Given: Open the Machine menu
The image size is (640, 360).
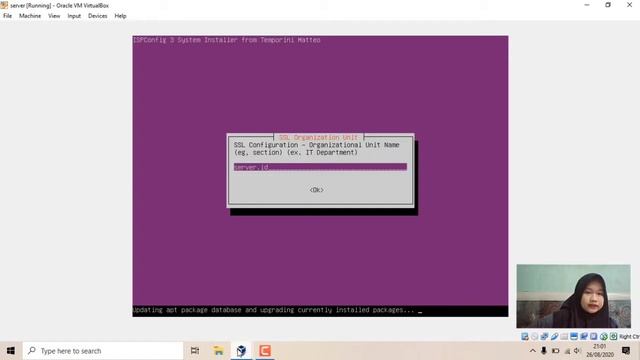Looking at the screenshot, I should 30,16.
